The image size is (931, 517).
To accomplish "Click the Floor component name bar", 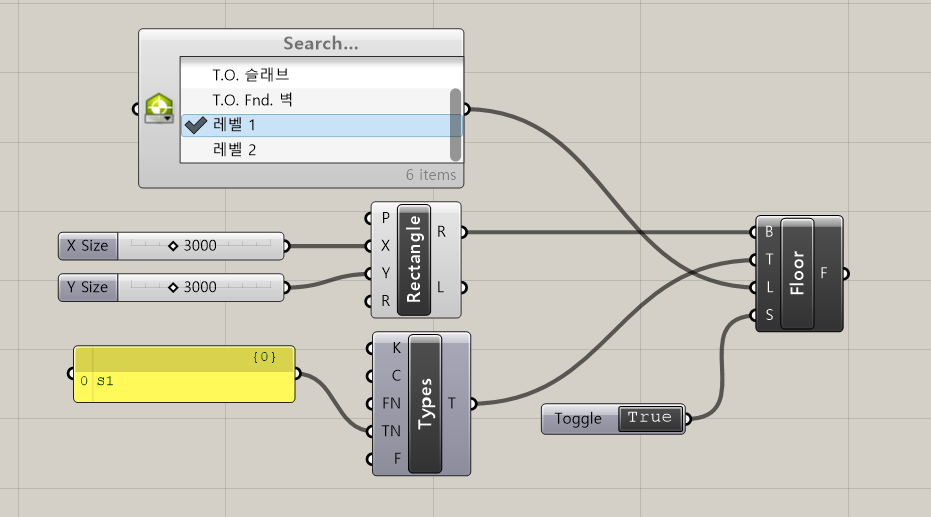I will (x=797, y=273).
